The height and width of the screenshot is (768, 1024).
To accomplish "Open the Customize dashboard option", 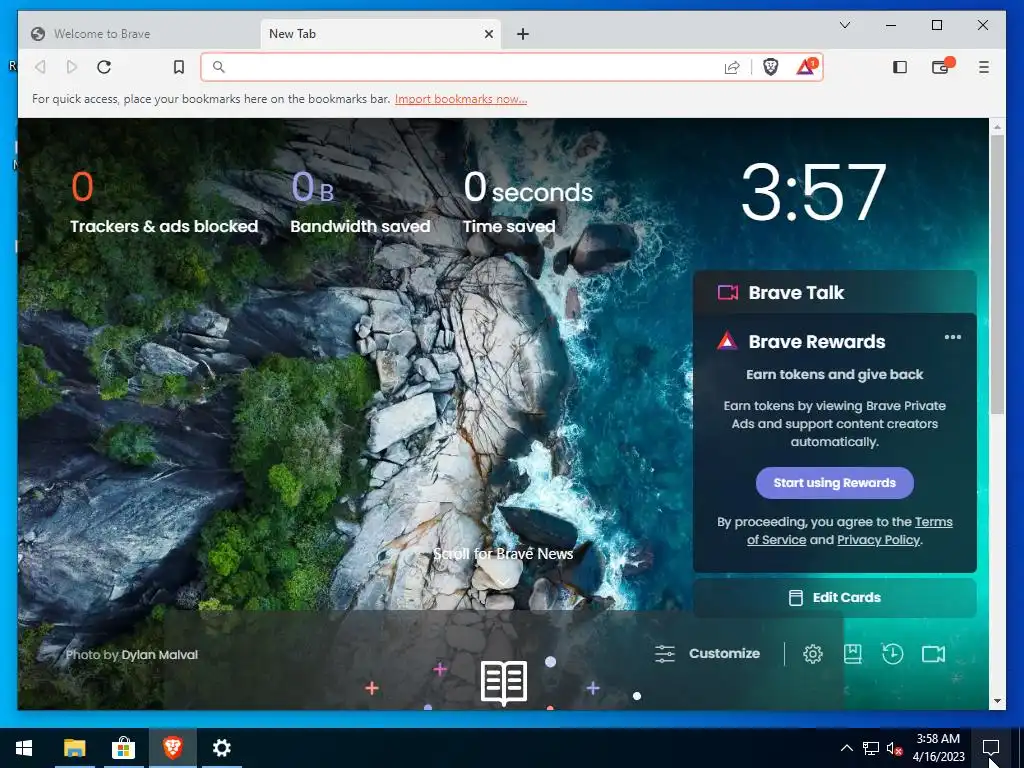I will (707, 654).
